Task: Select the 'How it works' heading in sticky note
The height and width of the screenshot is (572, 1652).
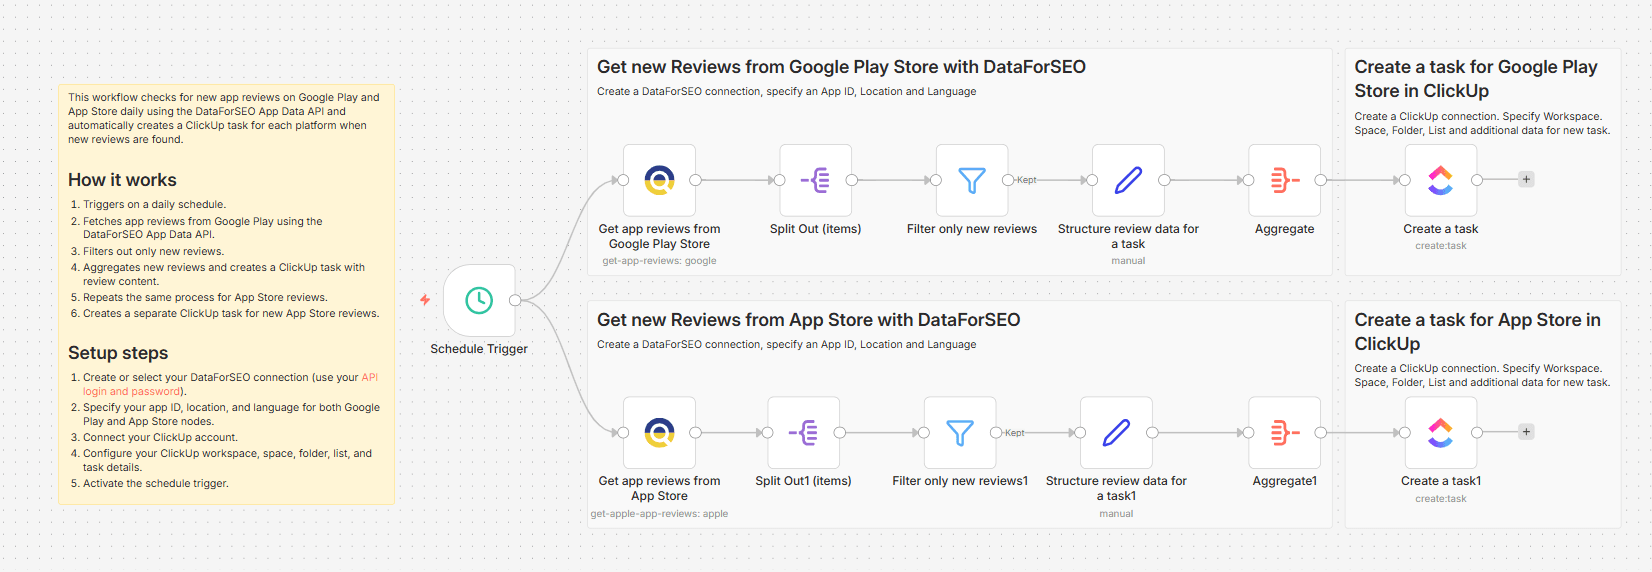Action: pyautogui.click(x=122, y=180)
